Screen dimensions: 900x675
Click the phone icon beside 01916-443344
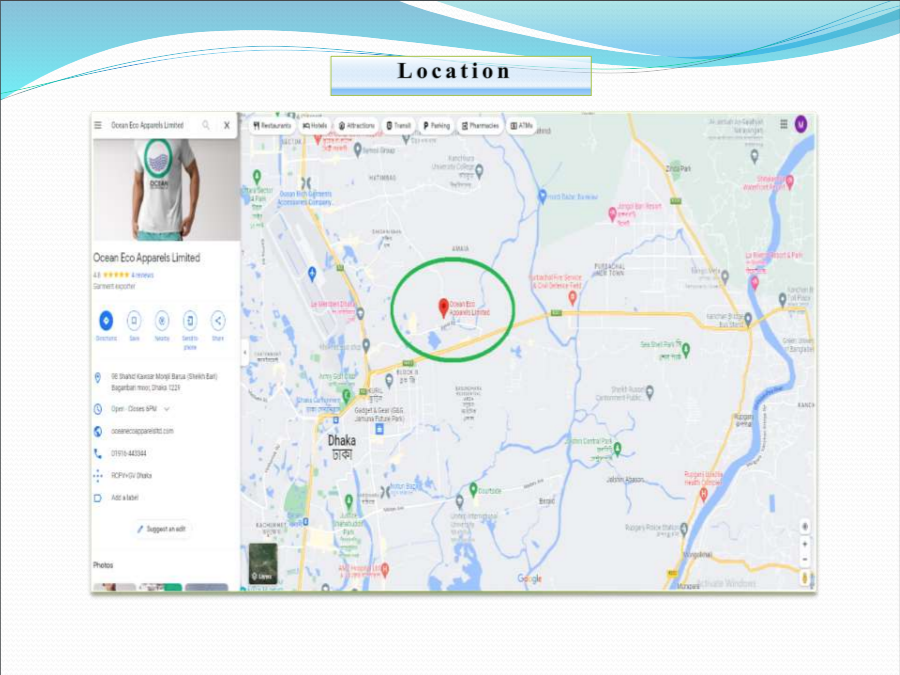coord(98,453)
